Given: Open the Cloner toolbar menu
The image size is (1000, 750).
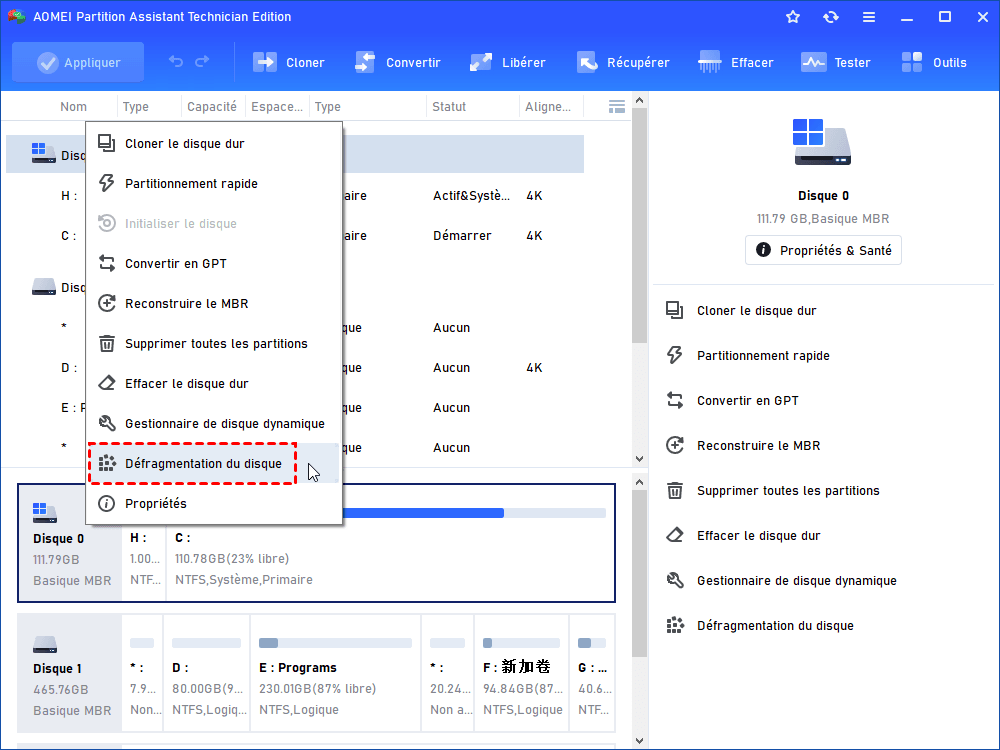Looking at the screenshot, I should (x=289, y=62).
